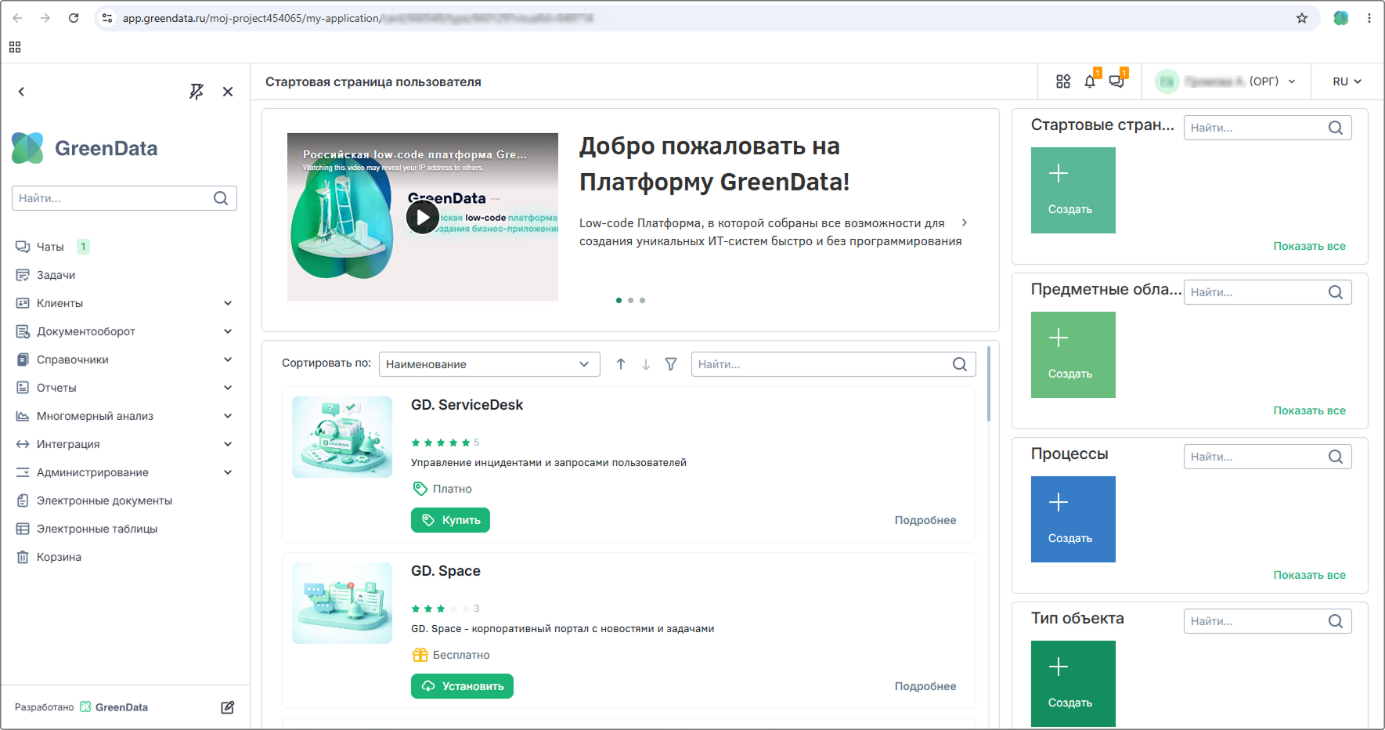This screenshot has height=730, width=1385.
Task: Open the applications grid in the header
Action: [x=1063, y=81]
